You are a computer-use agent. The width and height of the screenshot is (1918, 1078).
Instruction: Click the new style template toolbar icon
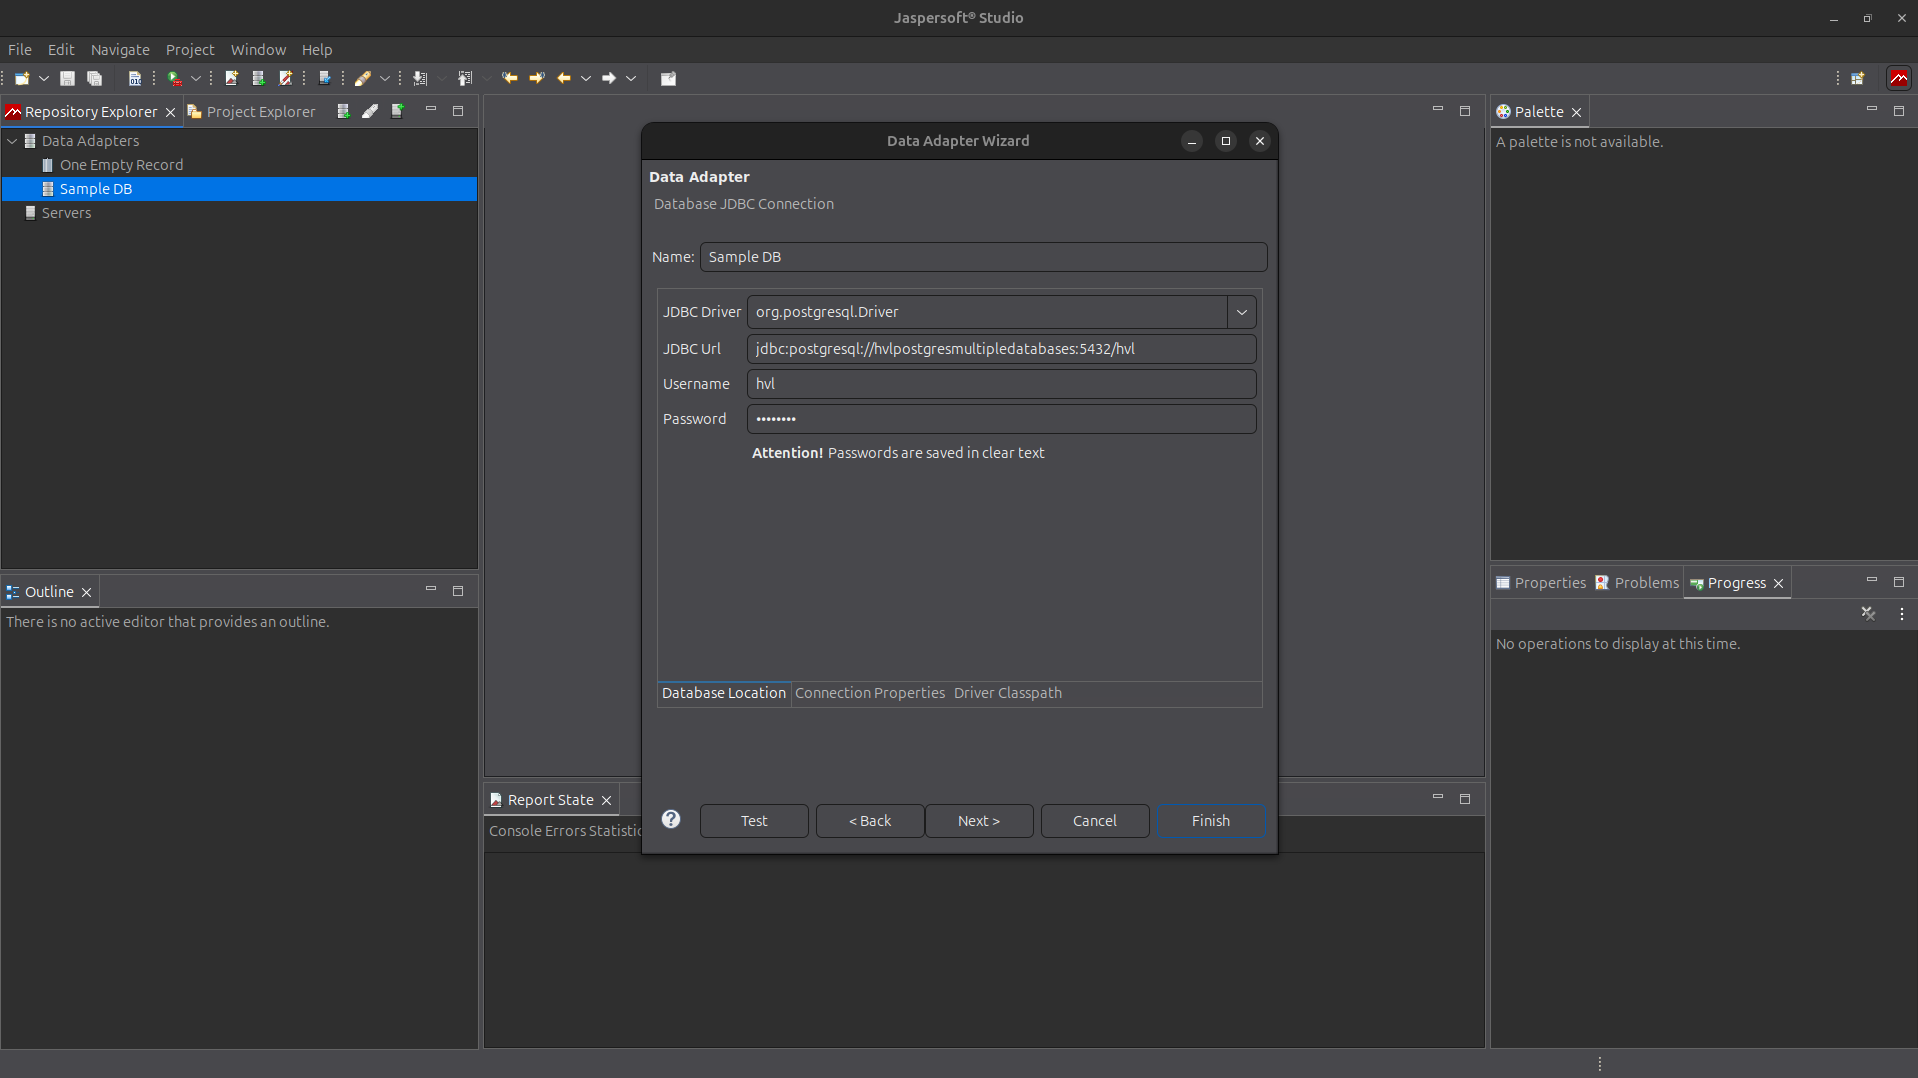[x=285, y=78]
